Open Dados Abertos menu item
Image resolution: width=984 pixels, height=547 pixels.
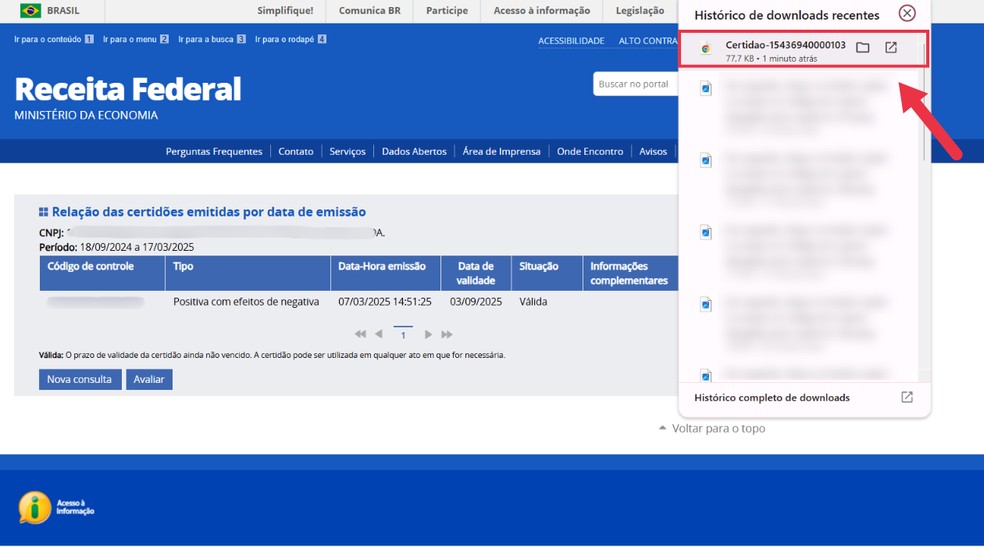414,151
